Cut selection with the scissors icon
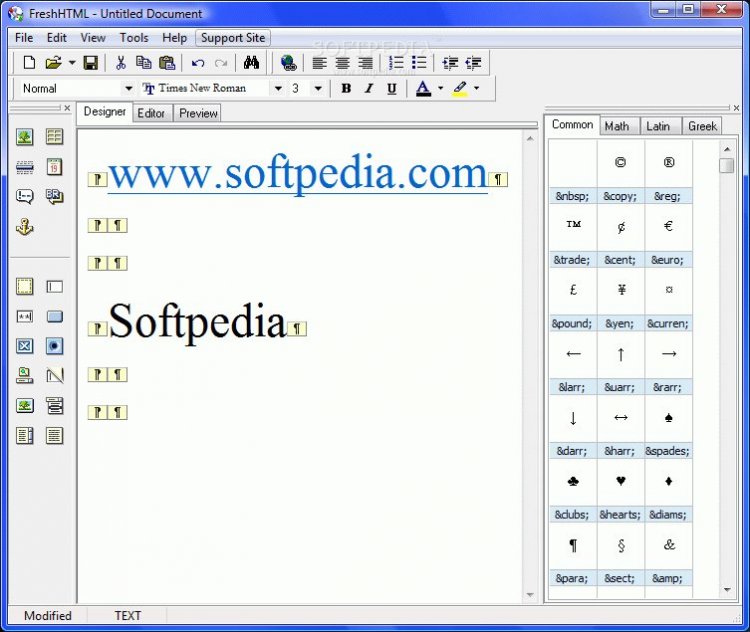This screenshot has width=750, height=632. pyautogui.click(x=121, y=63)
